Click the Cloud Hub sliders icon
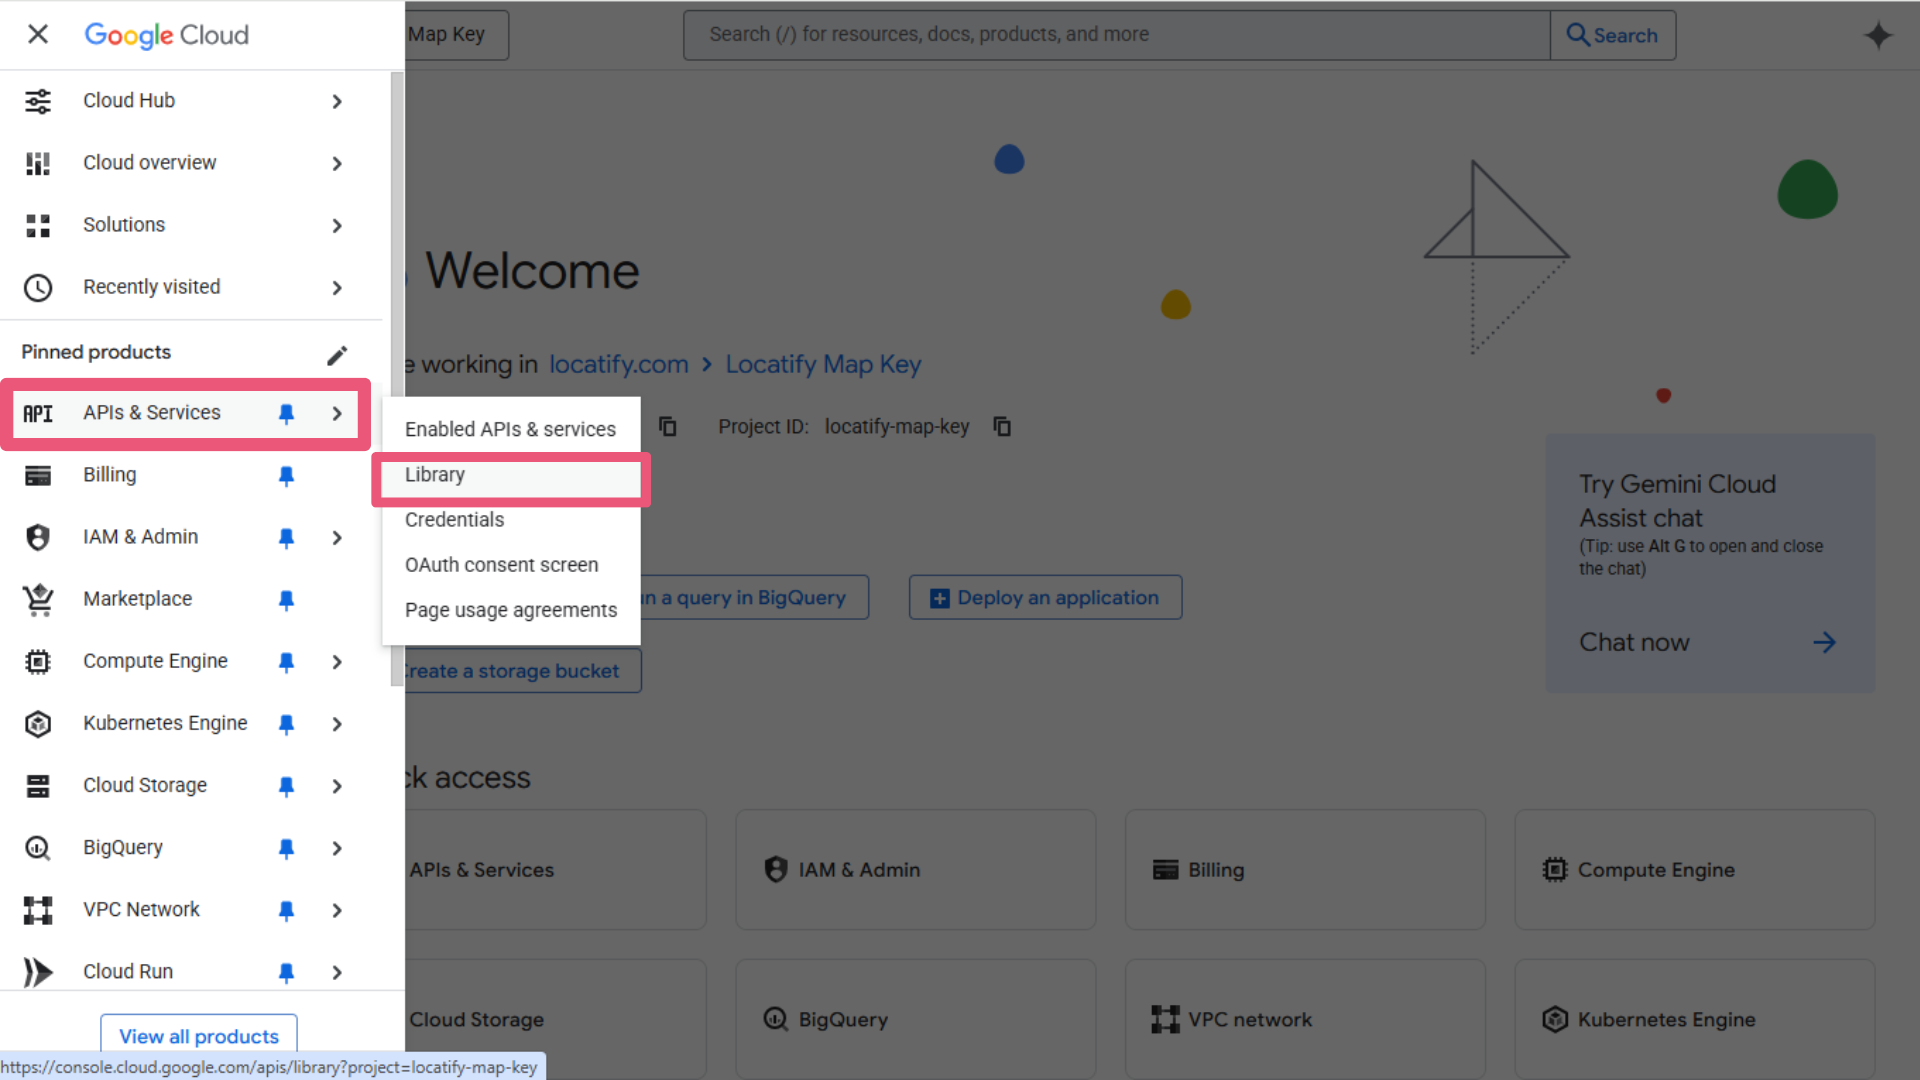This screenshot has height=1080, width=1920. tap(38, 101)
